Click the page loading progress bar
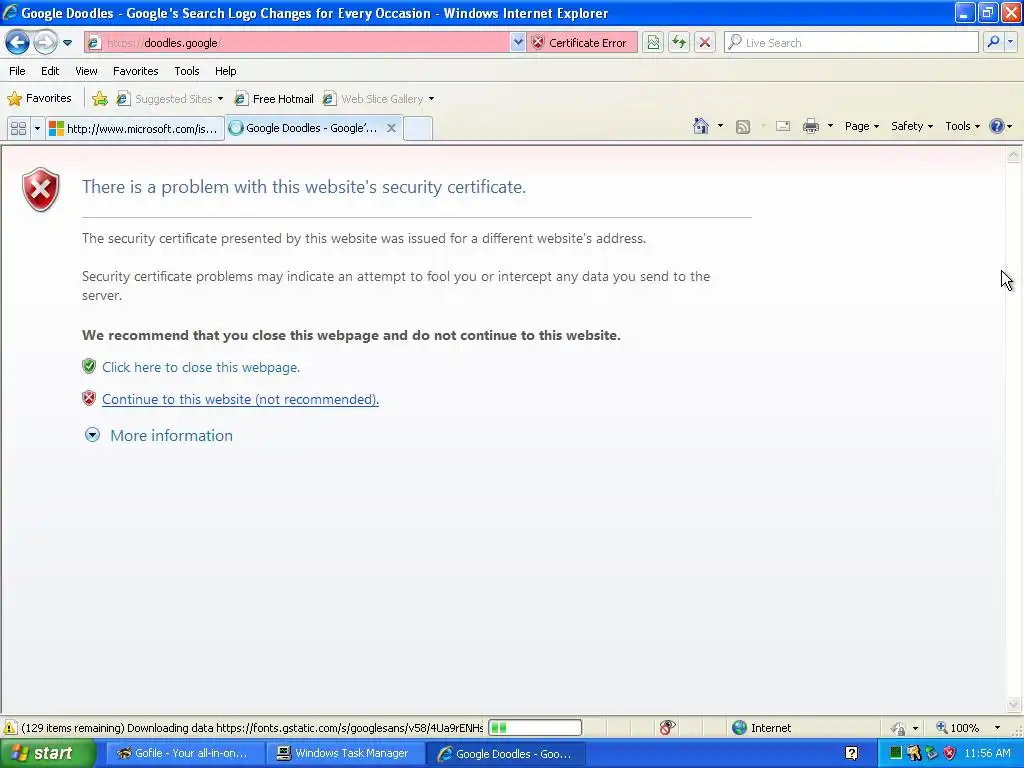 [535, 728]
